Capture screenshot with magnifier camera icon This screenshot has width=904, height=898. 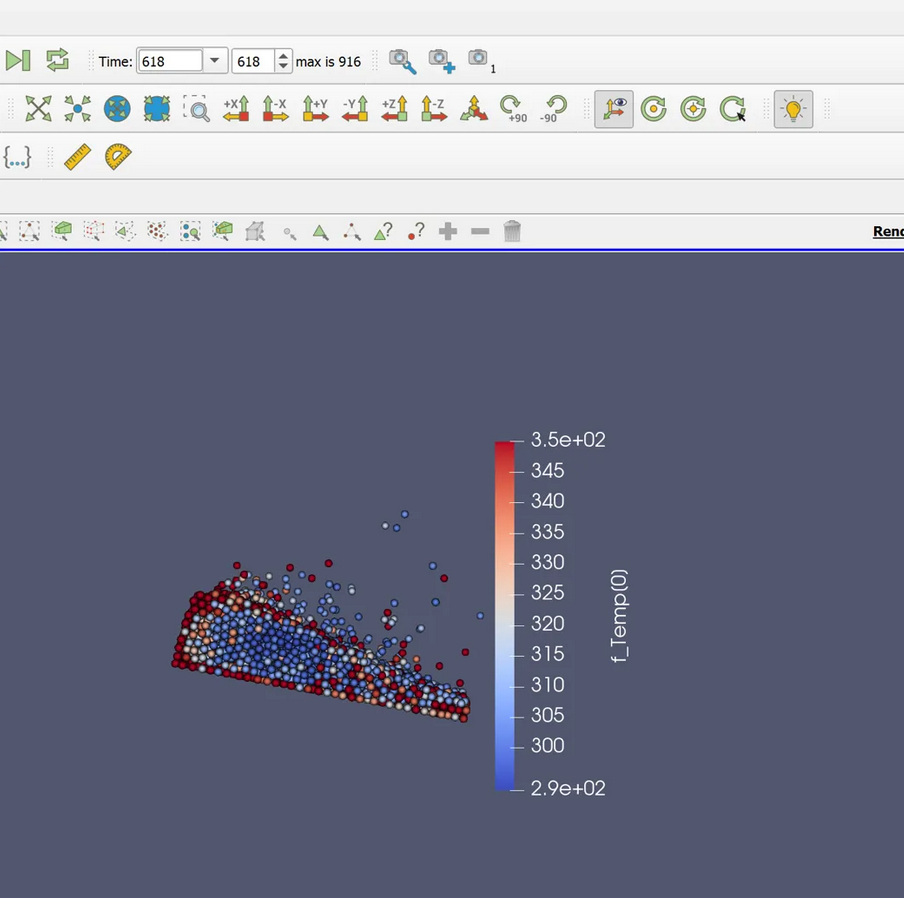tap(402, 61)
